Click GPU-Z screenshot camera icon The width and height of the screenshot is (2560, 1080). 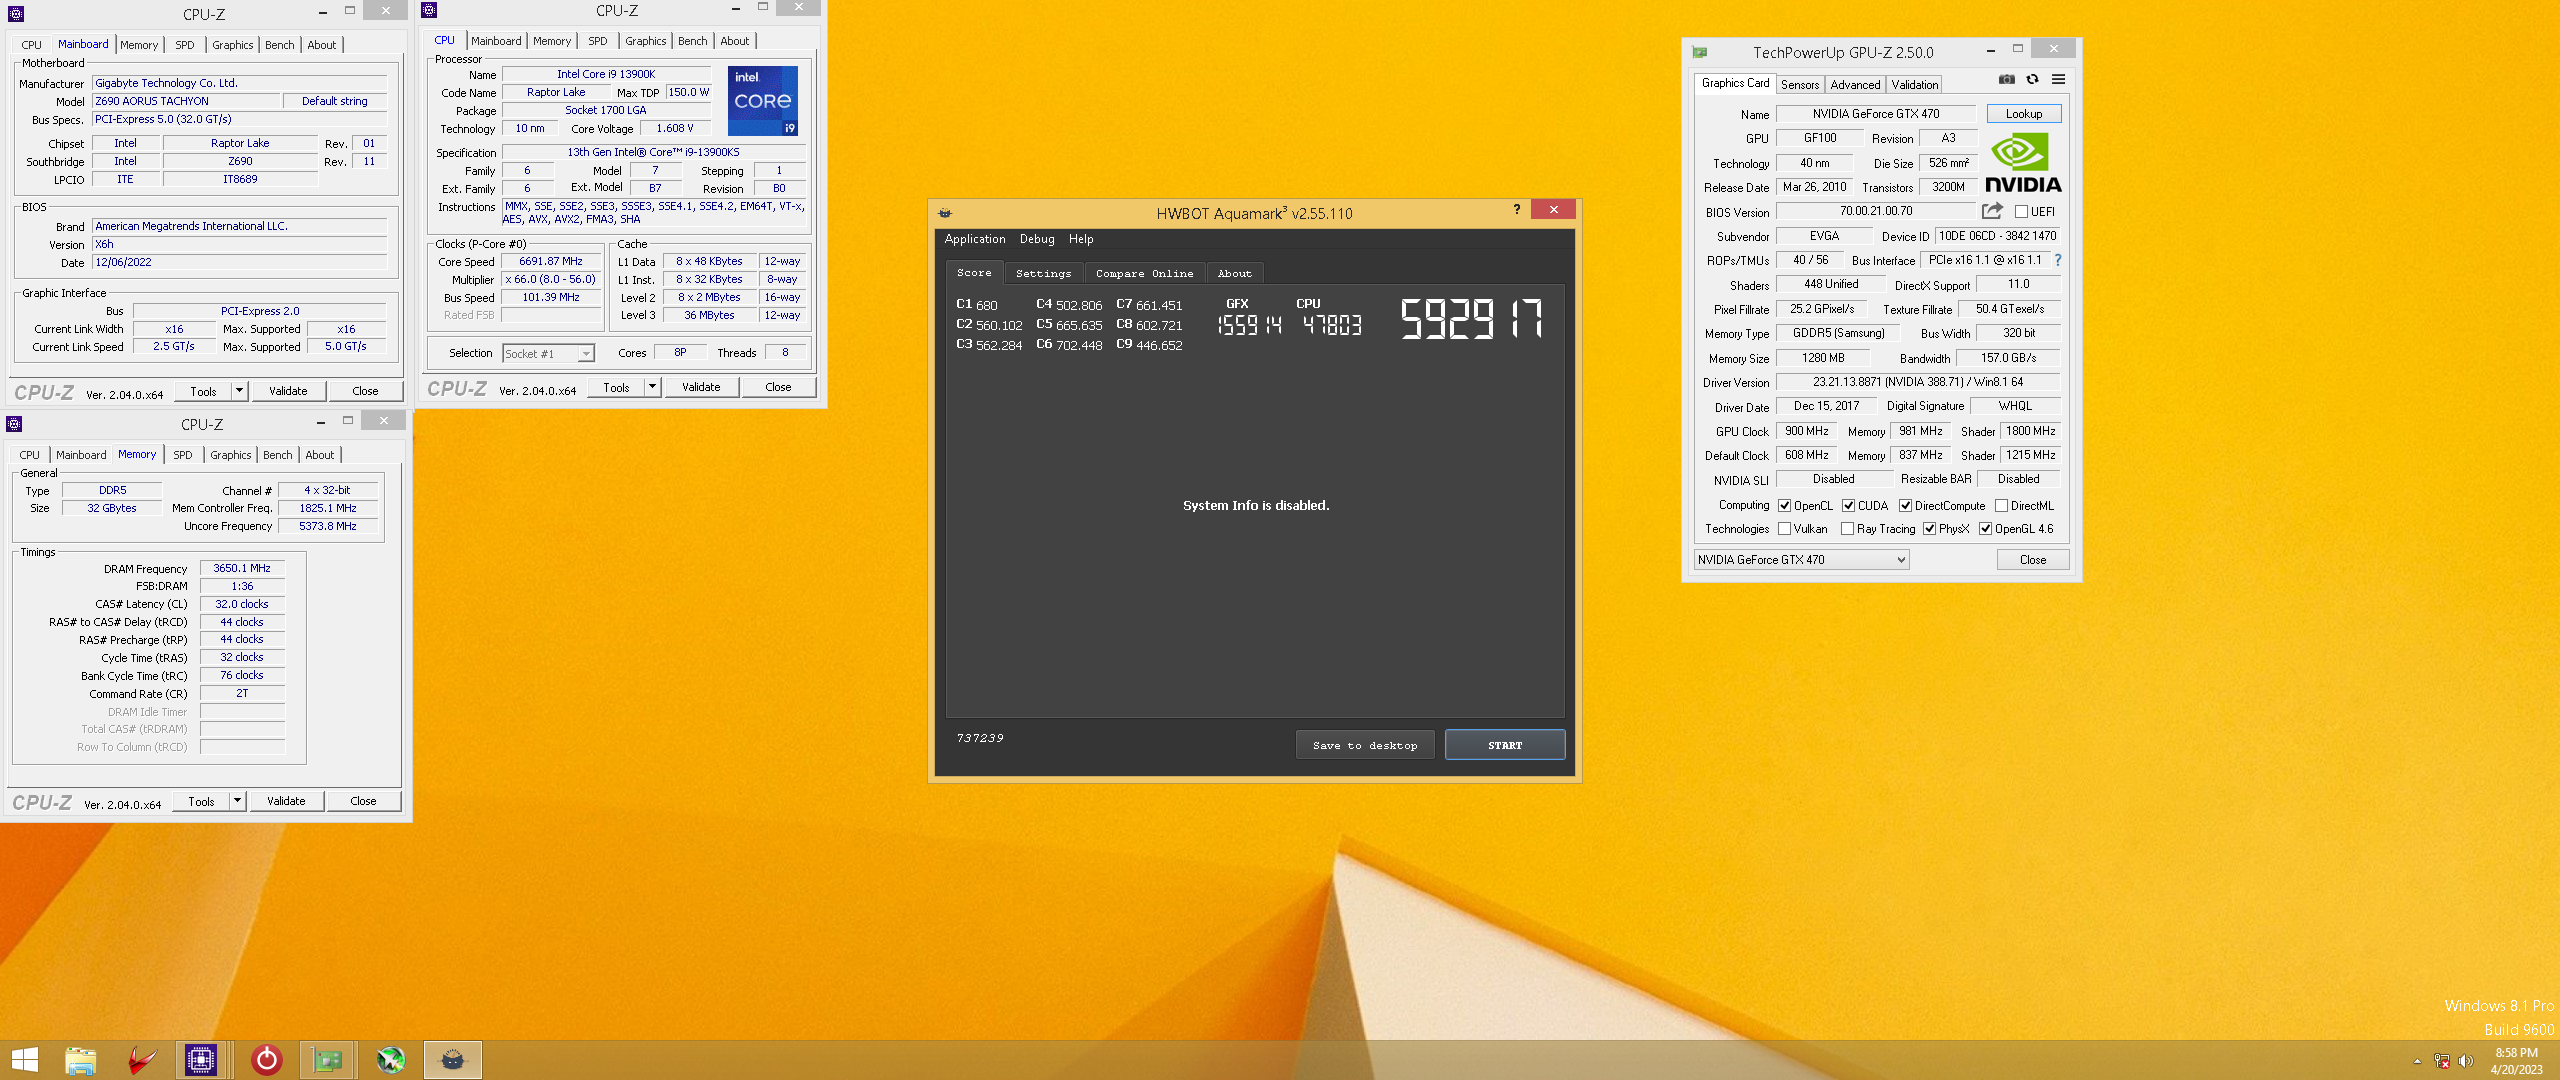(2006, 80)
